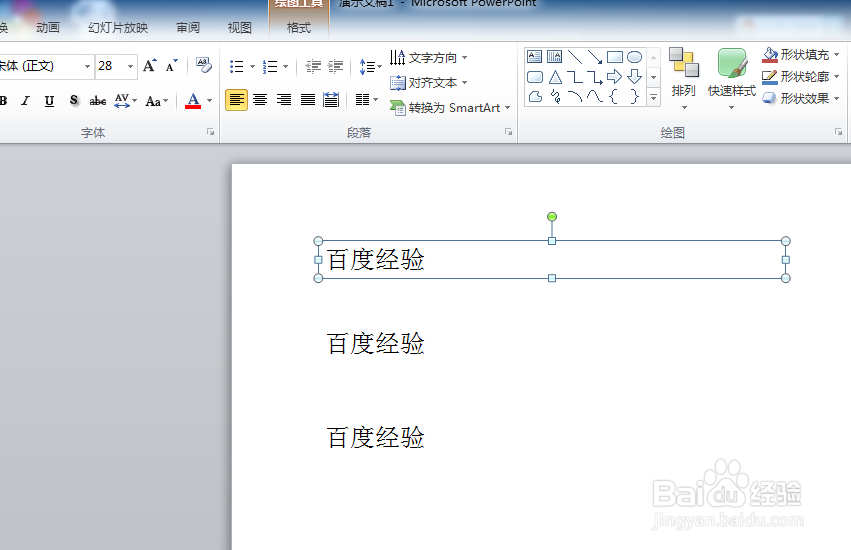Select straight line shape
This screenshot has width=851, height=550.
click(x=574, y=56)
